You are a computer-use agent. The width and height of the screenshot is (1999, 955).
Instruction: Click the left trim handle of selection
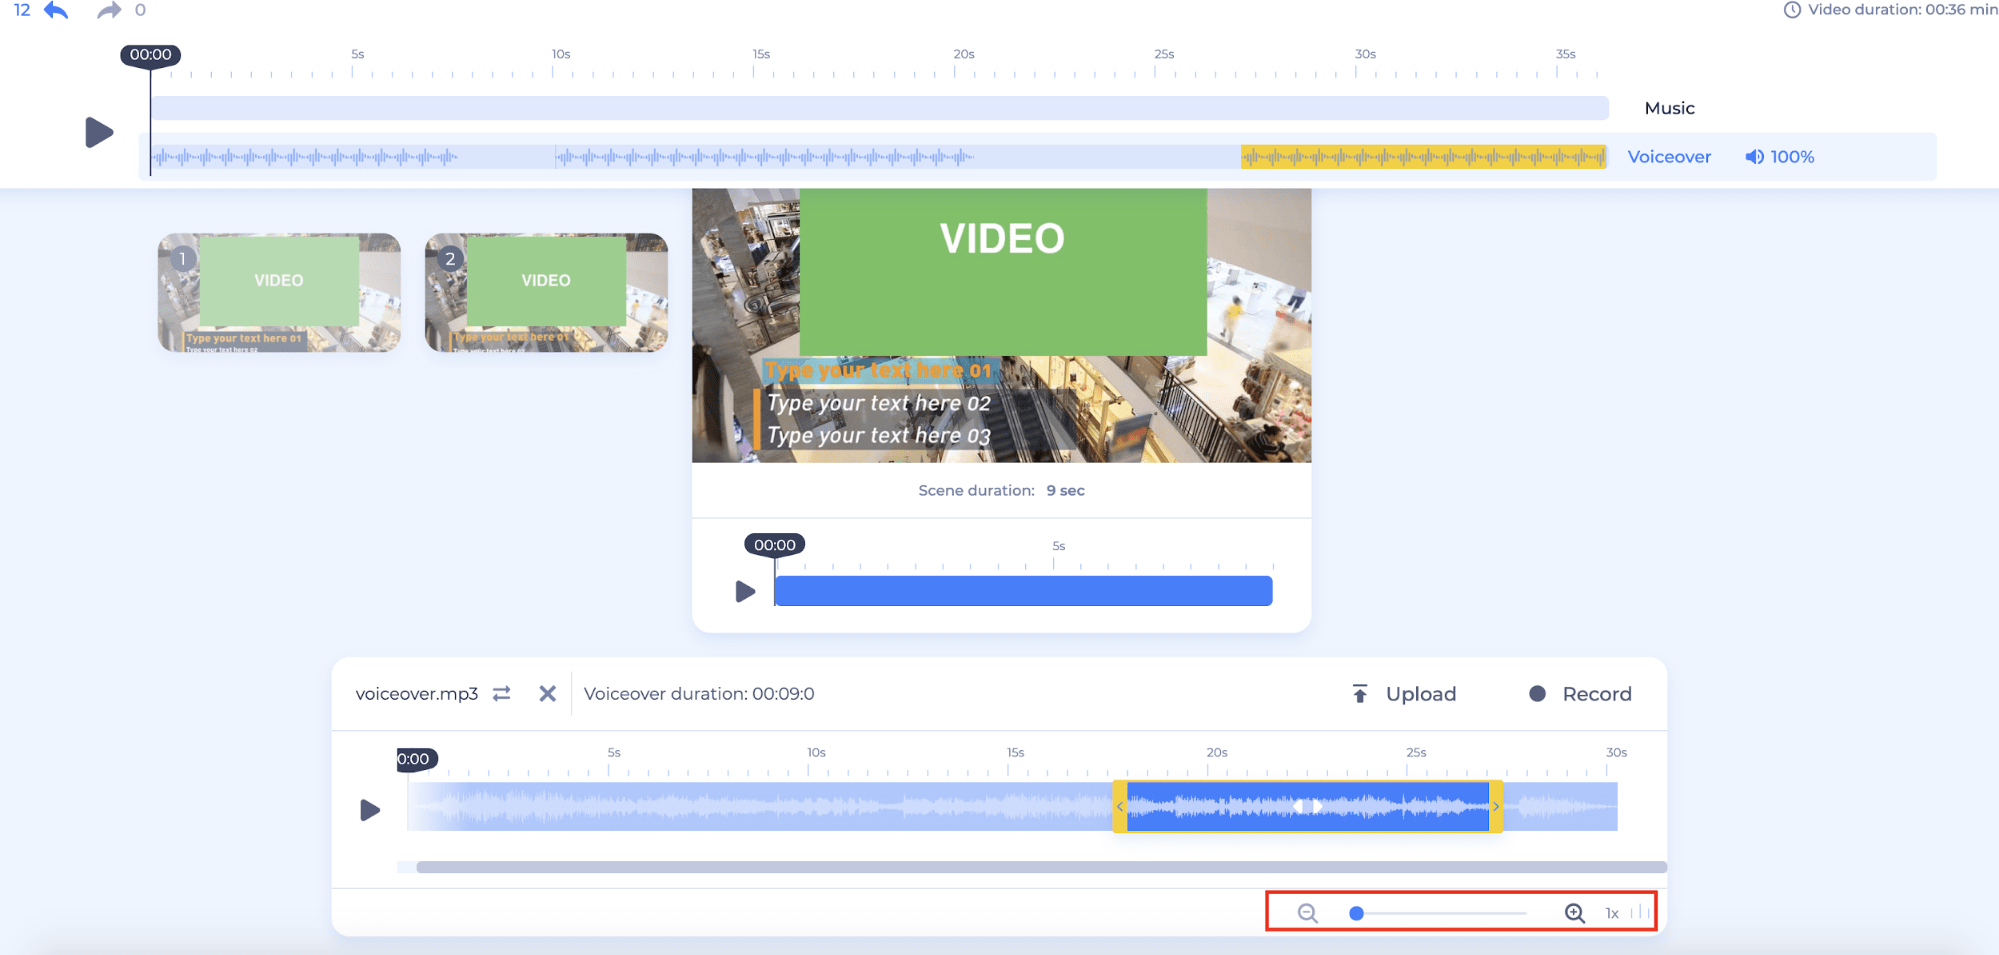tap(1120, 807)
